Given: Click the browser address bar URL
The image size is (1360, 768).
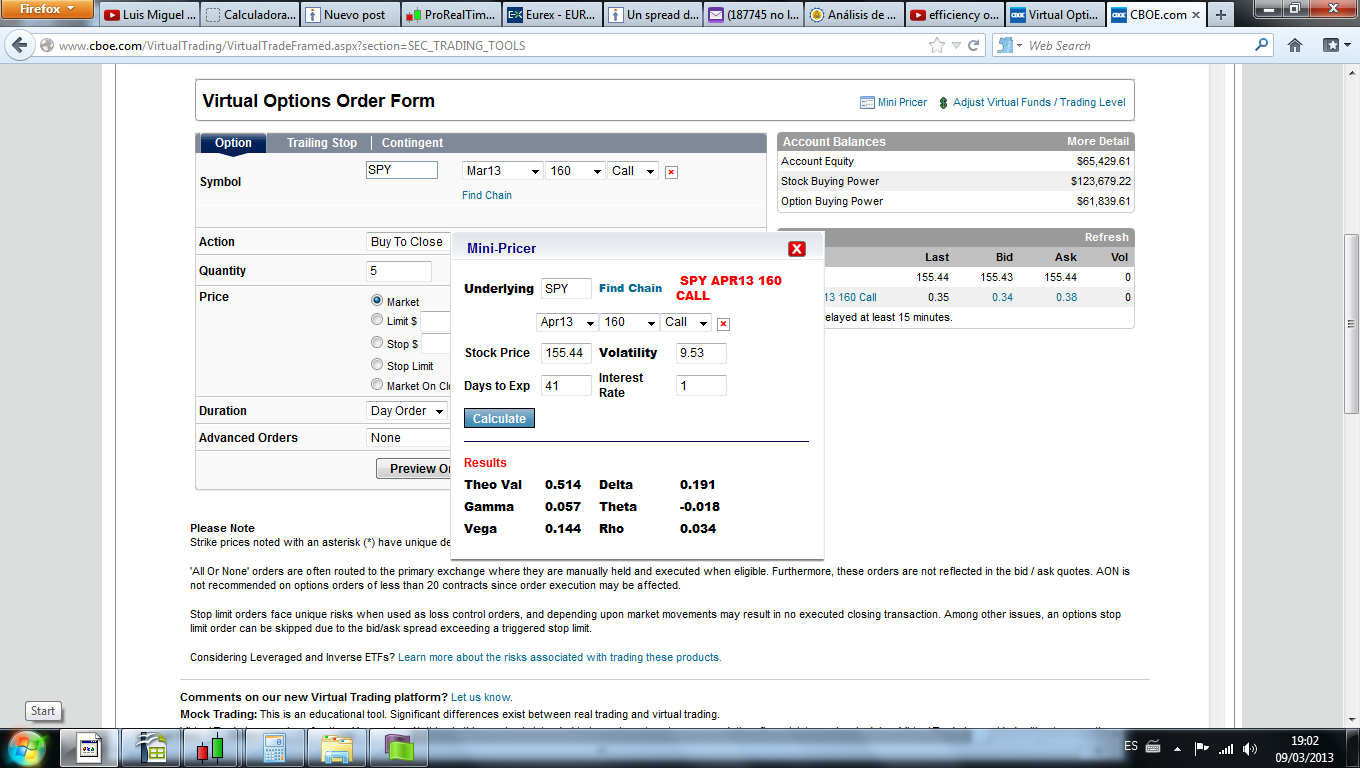Looking at the screenshot, I should click(292, 46).
